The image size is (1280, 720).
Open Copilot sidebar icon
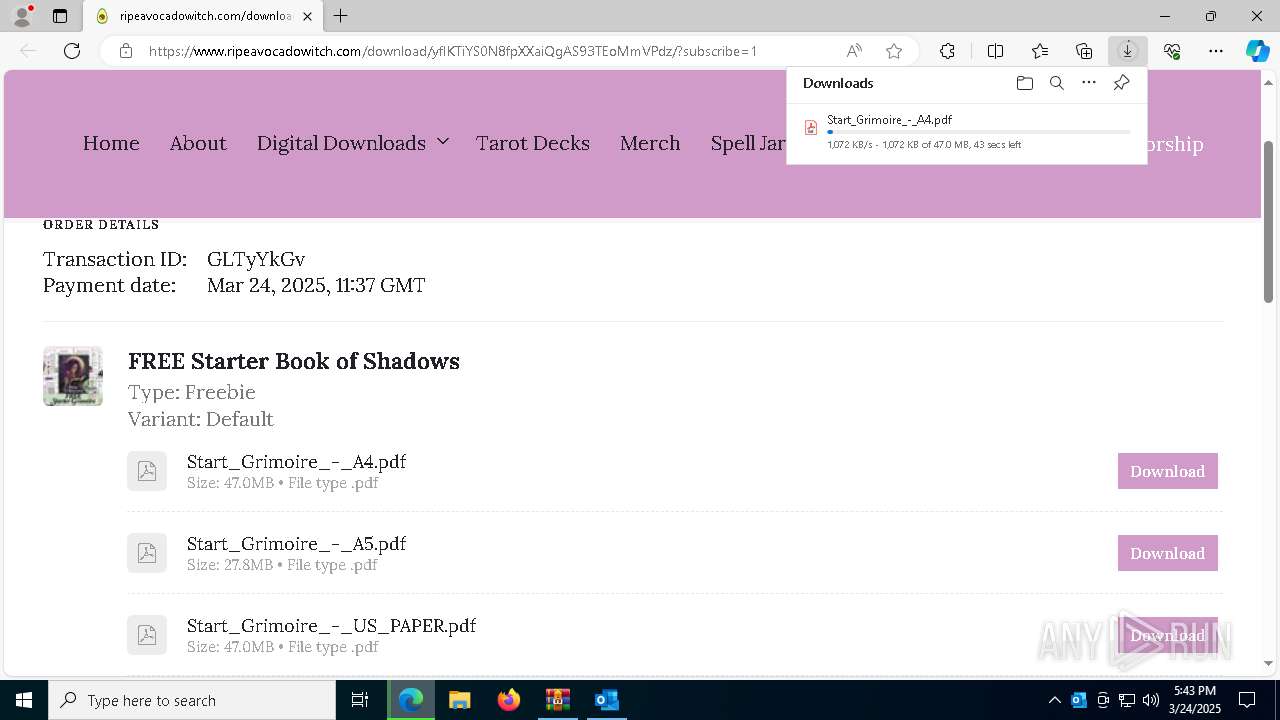[1258, 51]
